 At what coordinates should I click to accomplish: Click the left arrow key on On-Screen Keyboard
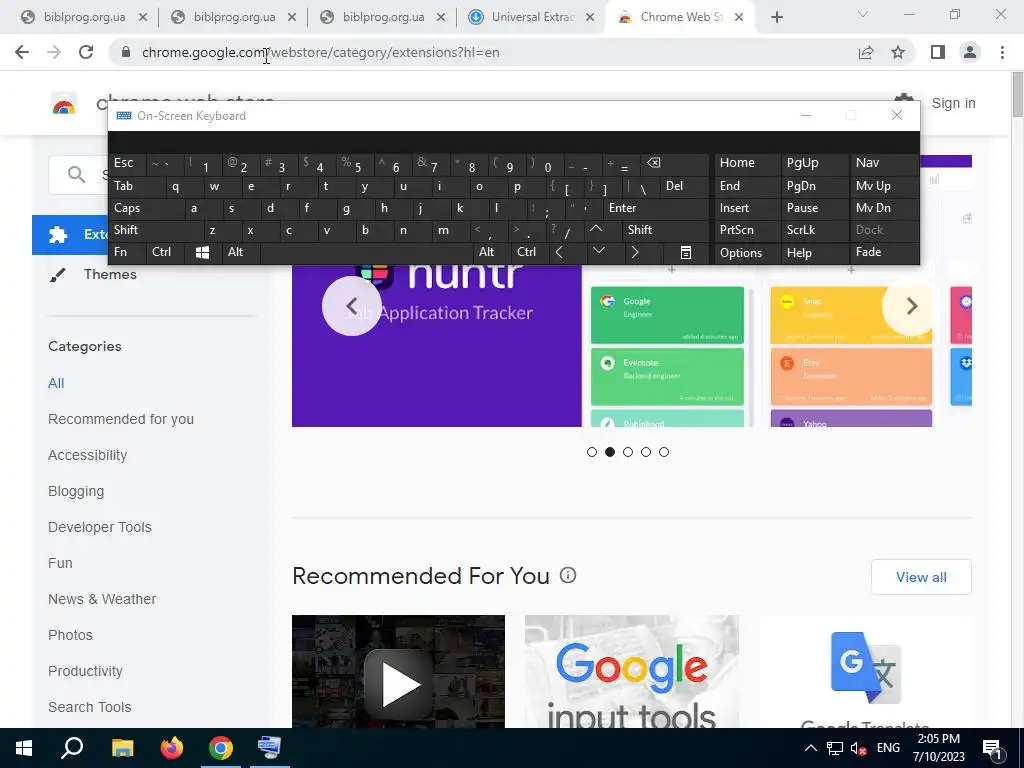click(559, 252)
